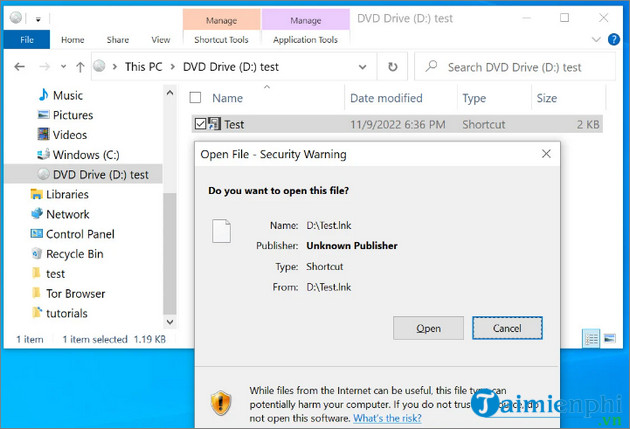Click the navigation pane scrollbar thumb

coord(170,253)
